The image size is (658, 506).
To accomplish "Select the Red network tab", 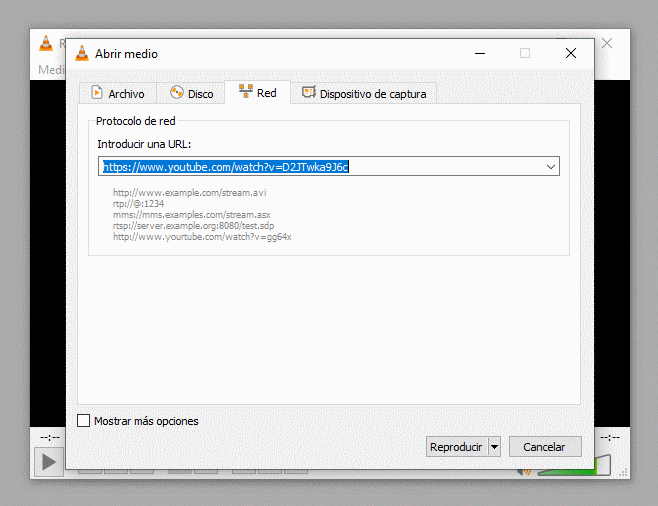I will [x=257, y=92].
